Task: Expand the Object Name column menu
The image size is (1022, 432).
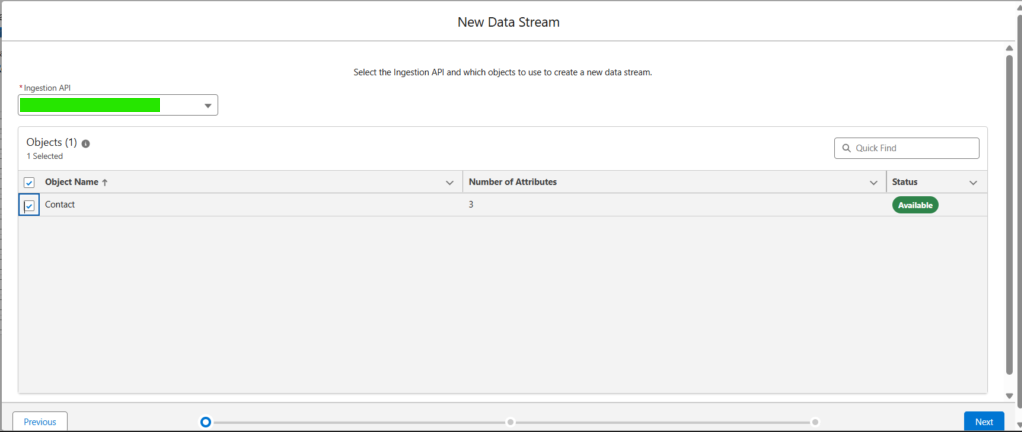Action: (449, 183)
